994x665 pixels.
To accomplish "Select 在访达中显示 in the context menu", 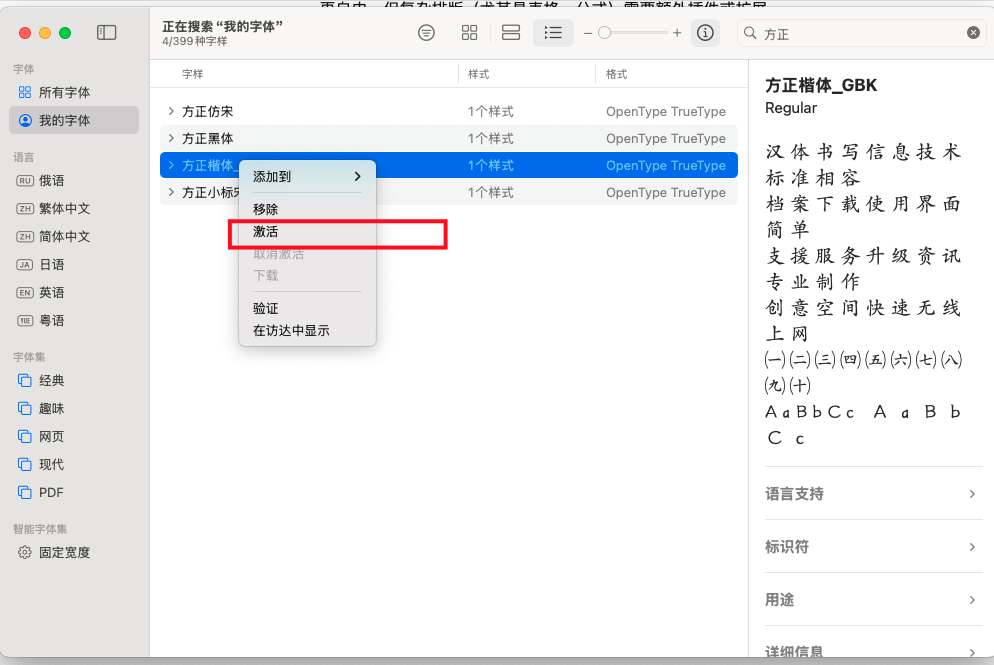I will coord(291,330).
